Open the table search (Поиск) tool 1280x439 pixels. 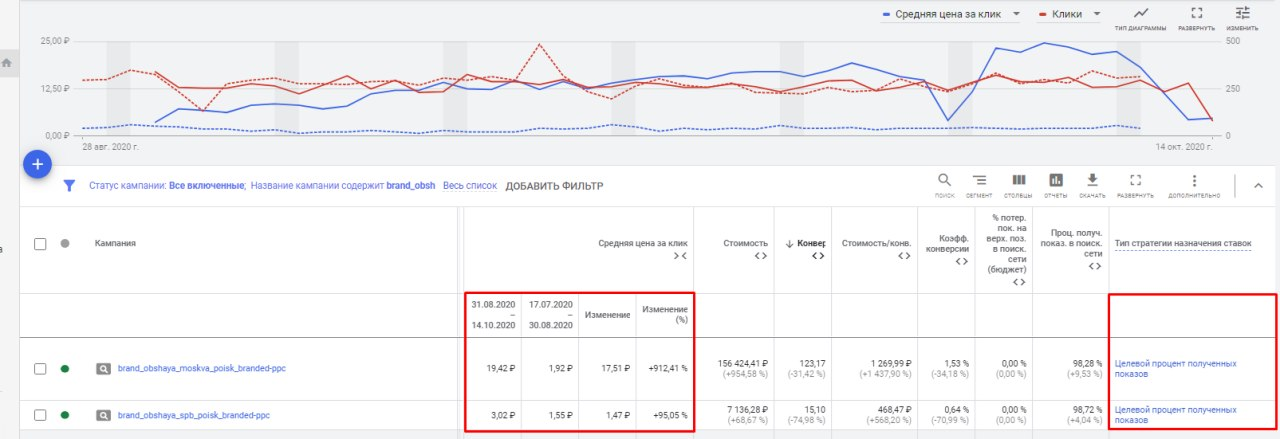[944, 184]
